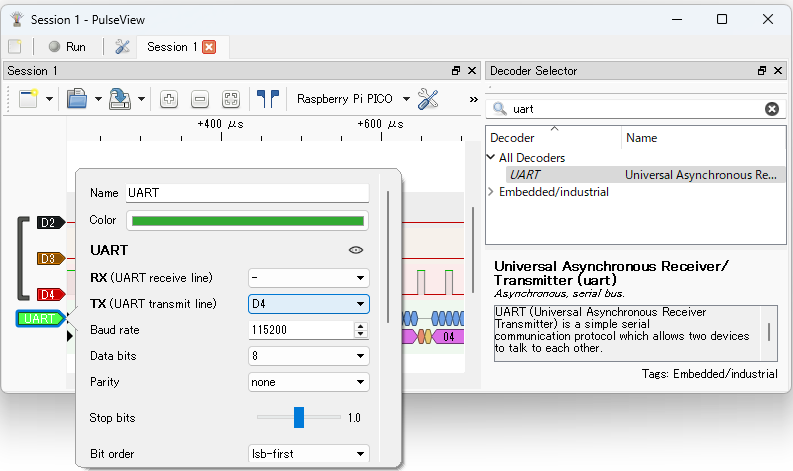Open the TX transmit line dropdown

(x=308, y=304)
